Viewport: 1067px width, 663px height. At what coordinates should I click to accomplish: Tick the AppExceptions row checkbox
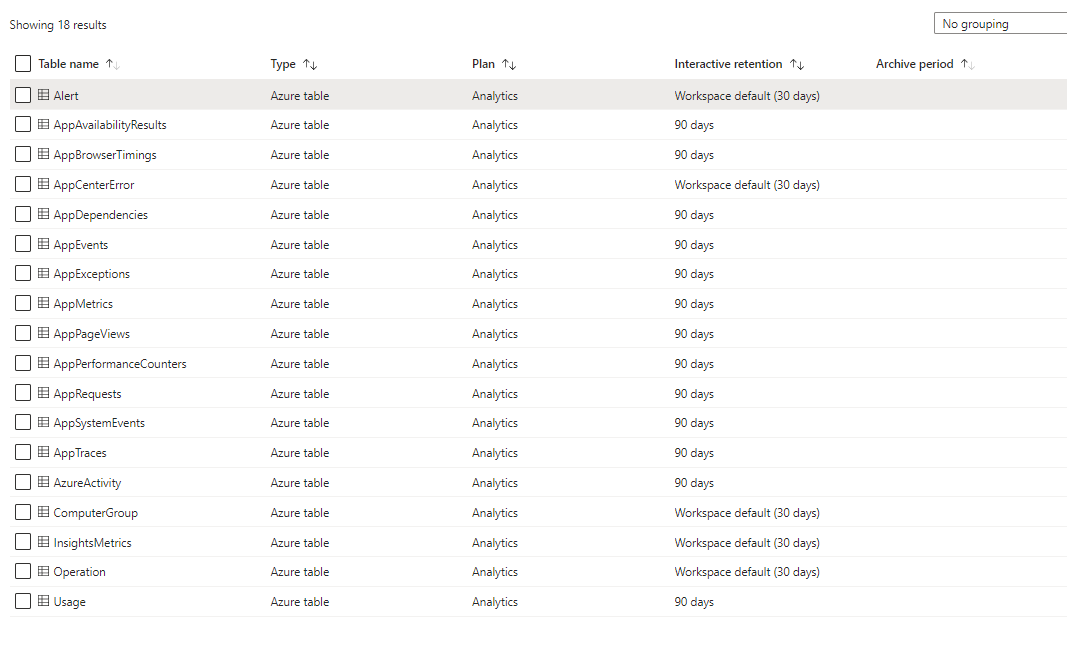coord(23,274)
